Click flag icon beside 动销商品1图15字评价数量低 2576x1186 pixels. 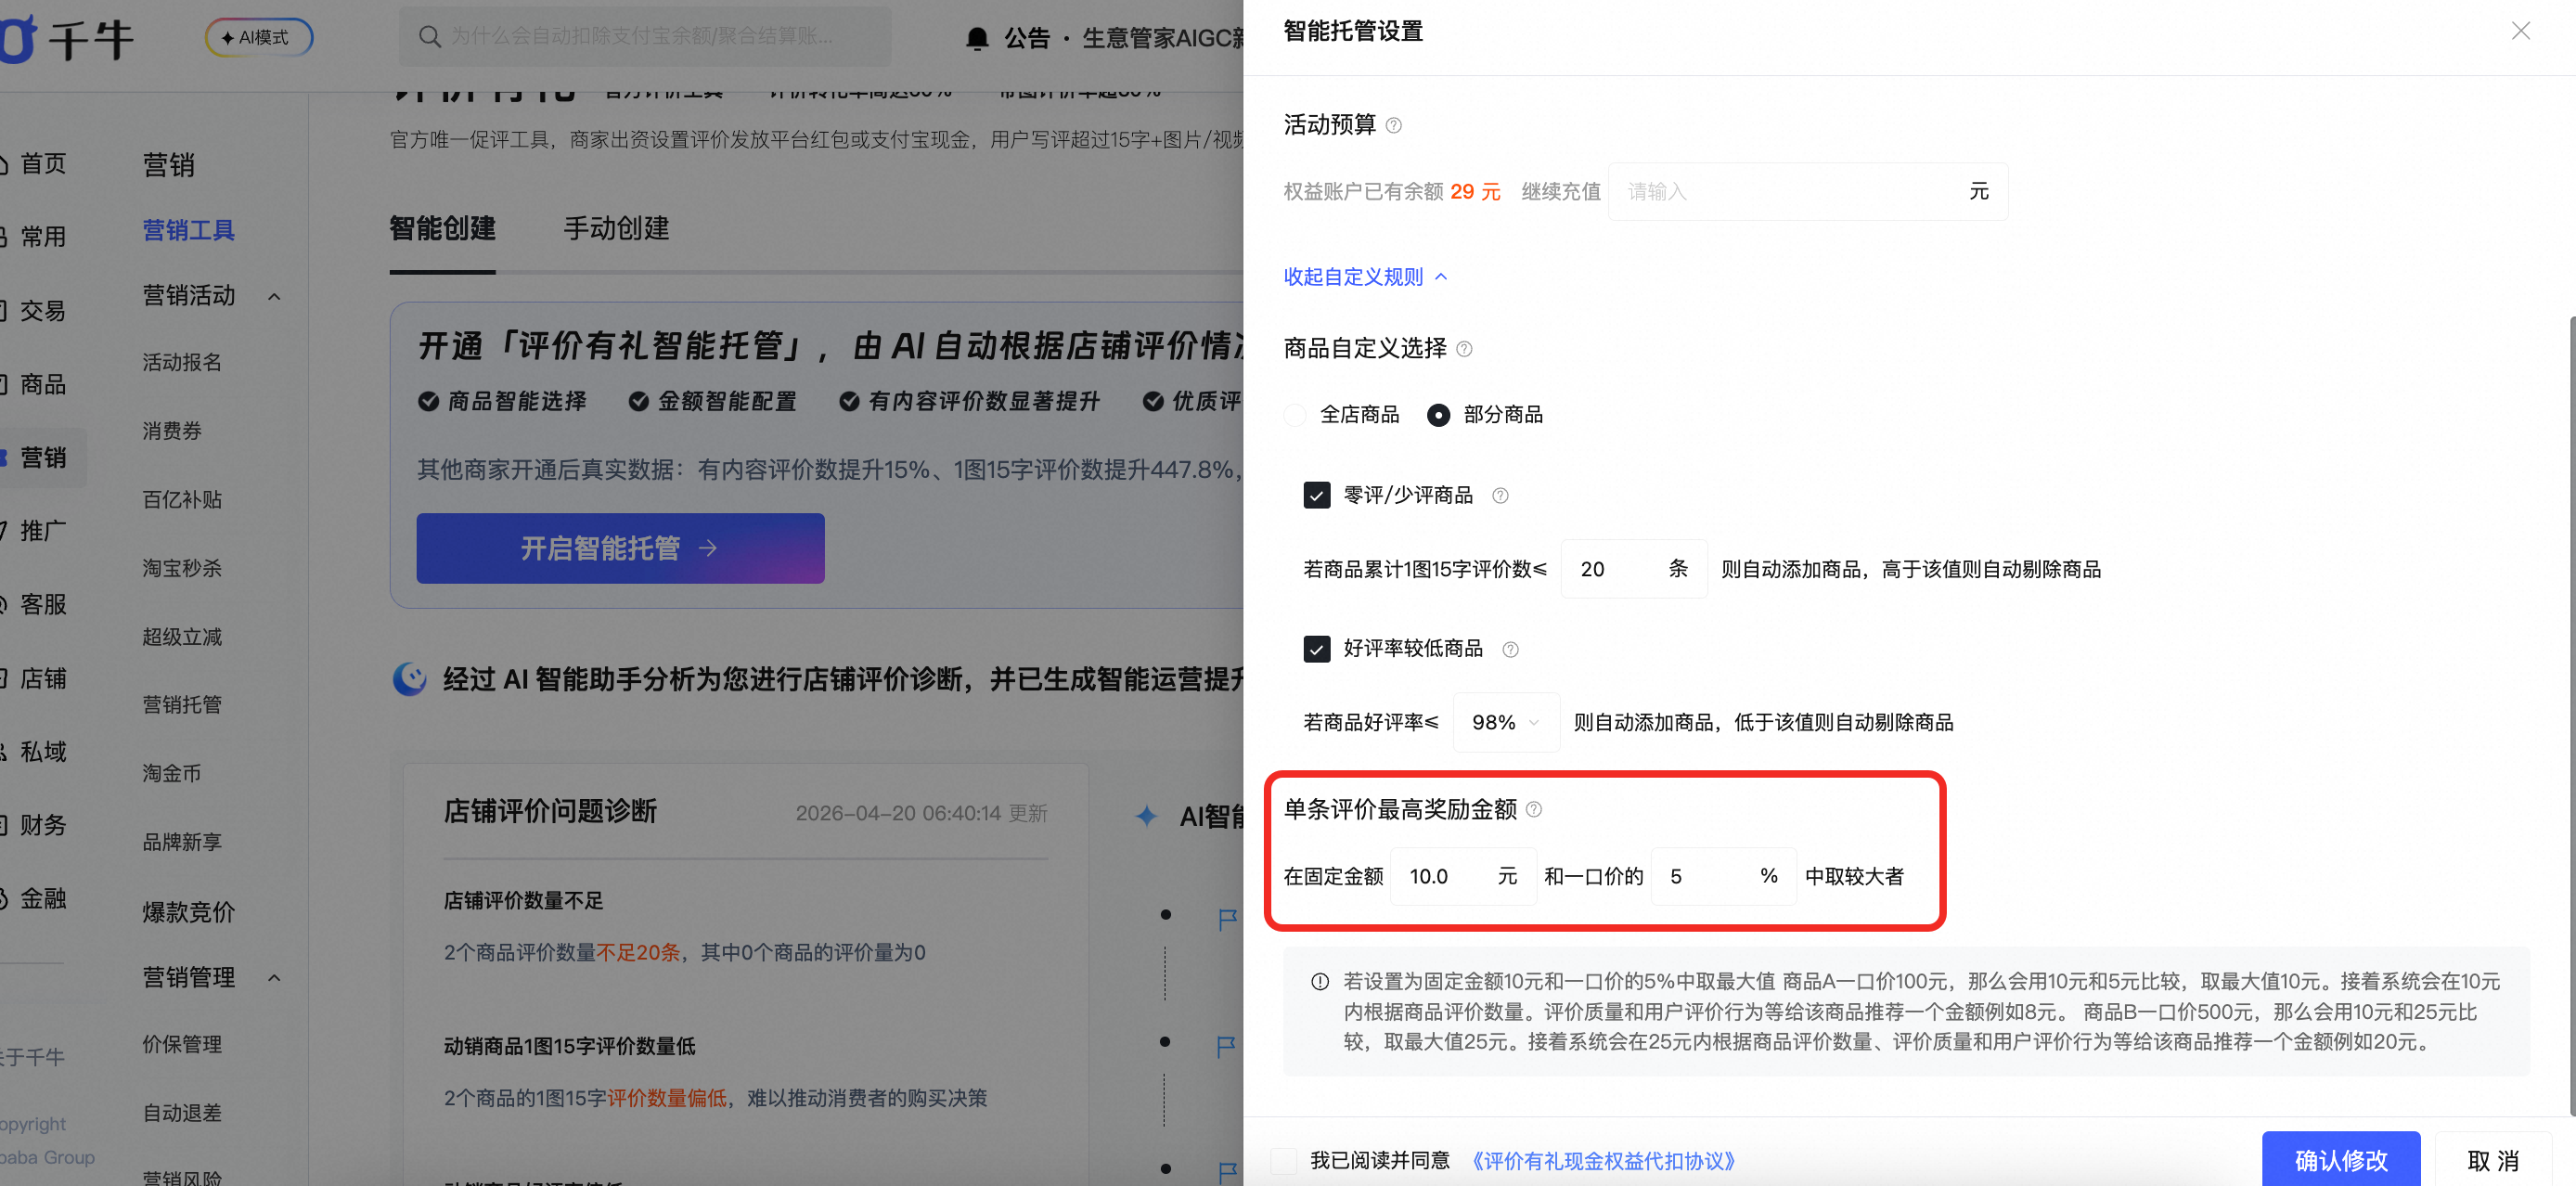(1226, 1046)
